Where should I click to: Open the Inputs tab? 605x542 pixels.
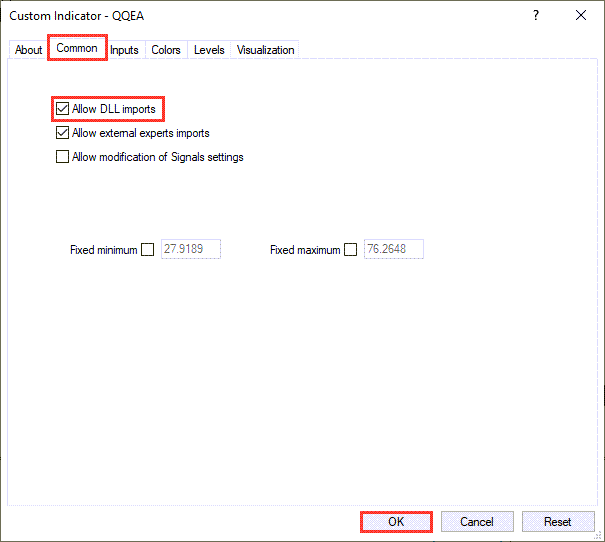(124, 50)
